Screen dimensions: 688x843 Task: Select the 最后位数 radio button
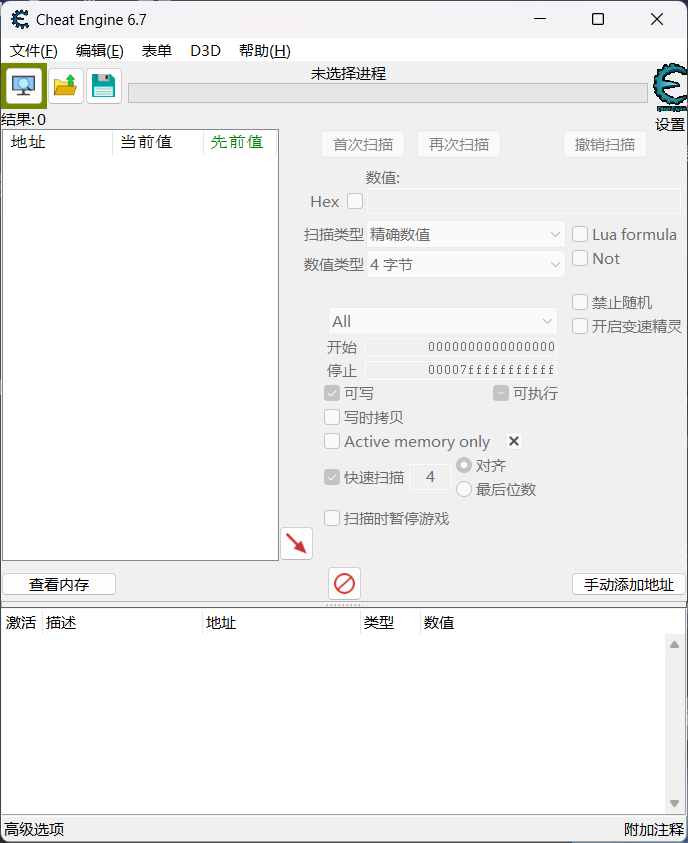pos(464,489)
